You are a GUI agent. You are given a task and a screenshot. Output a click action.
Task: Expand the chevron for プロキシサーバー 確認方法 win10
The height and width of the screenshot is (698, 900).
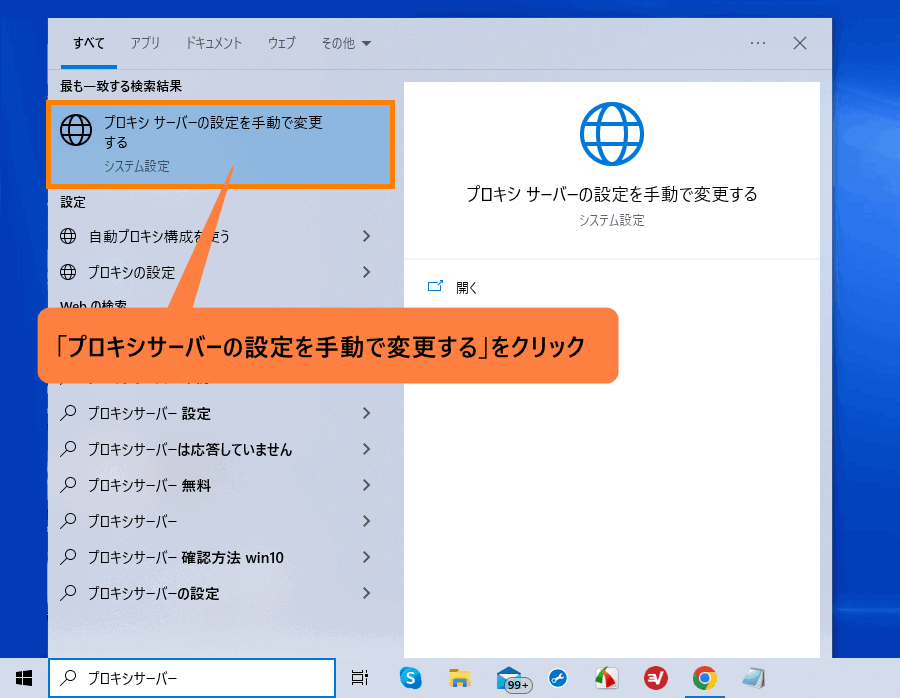coord(367,557)
